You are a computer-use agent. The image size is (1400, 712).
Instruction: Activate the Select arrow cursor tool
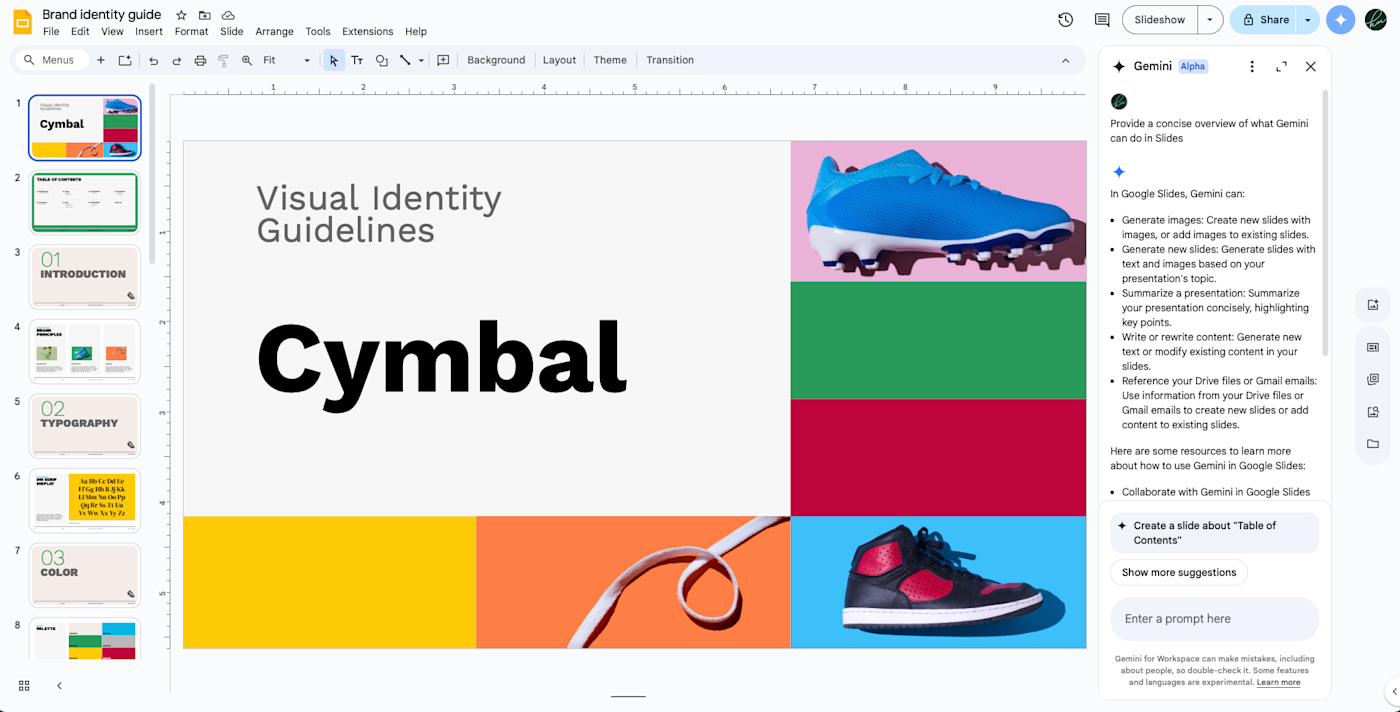click(334, 60)
